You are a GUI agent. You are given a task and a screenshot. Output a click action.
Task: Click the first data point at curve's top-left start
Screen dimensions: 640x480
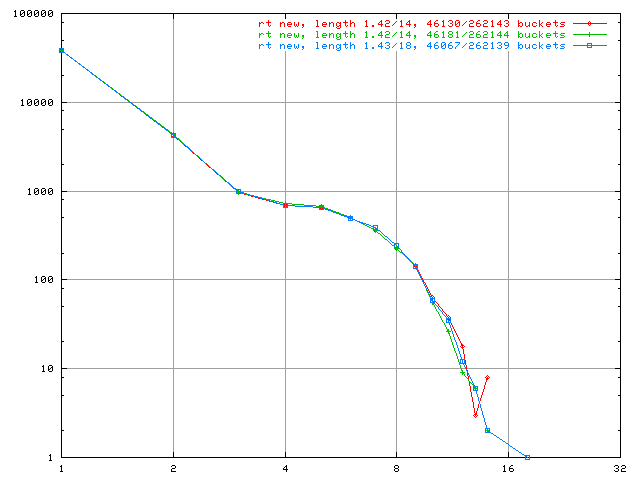[x=62, y=51]
